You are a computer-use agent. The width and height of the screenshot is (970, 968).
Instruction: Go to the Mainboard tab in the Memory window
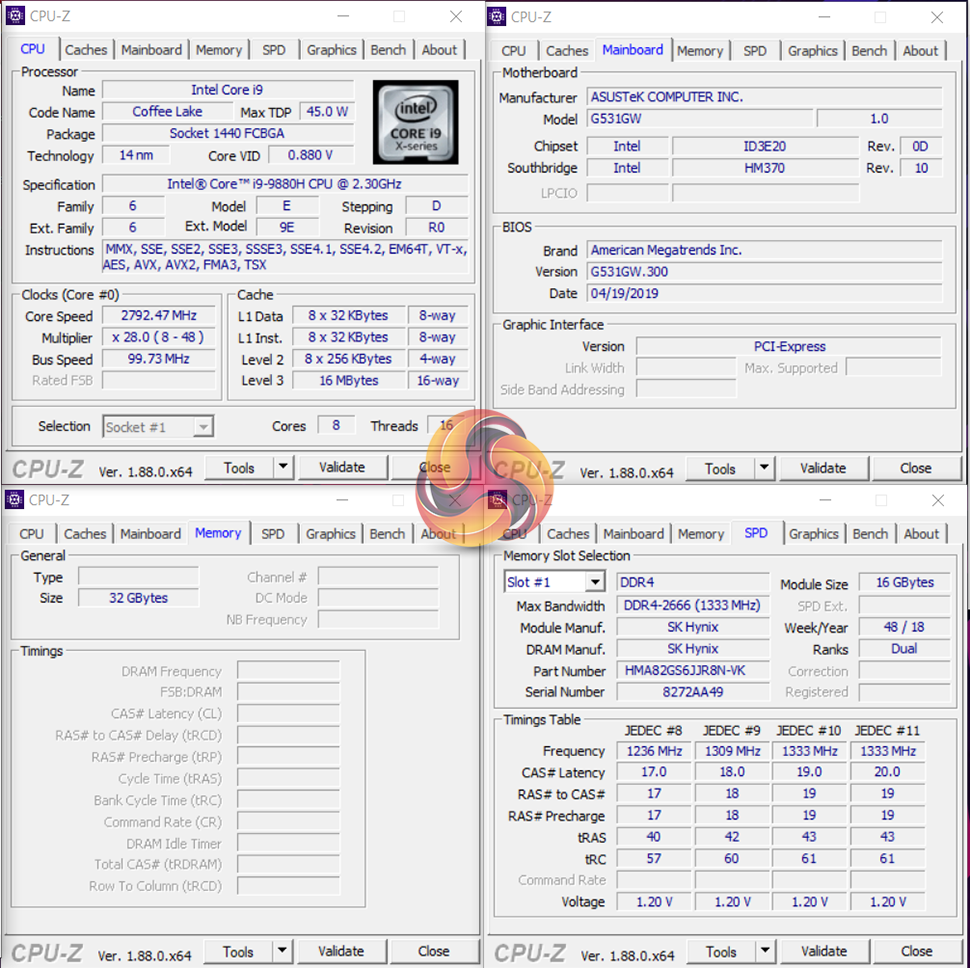[x=151, y=534]
